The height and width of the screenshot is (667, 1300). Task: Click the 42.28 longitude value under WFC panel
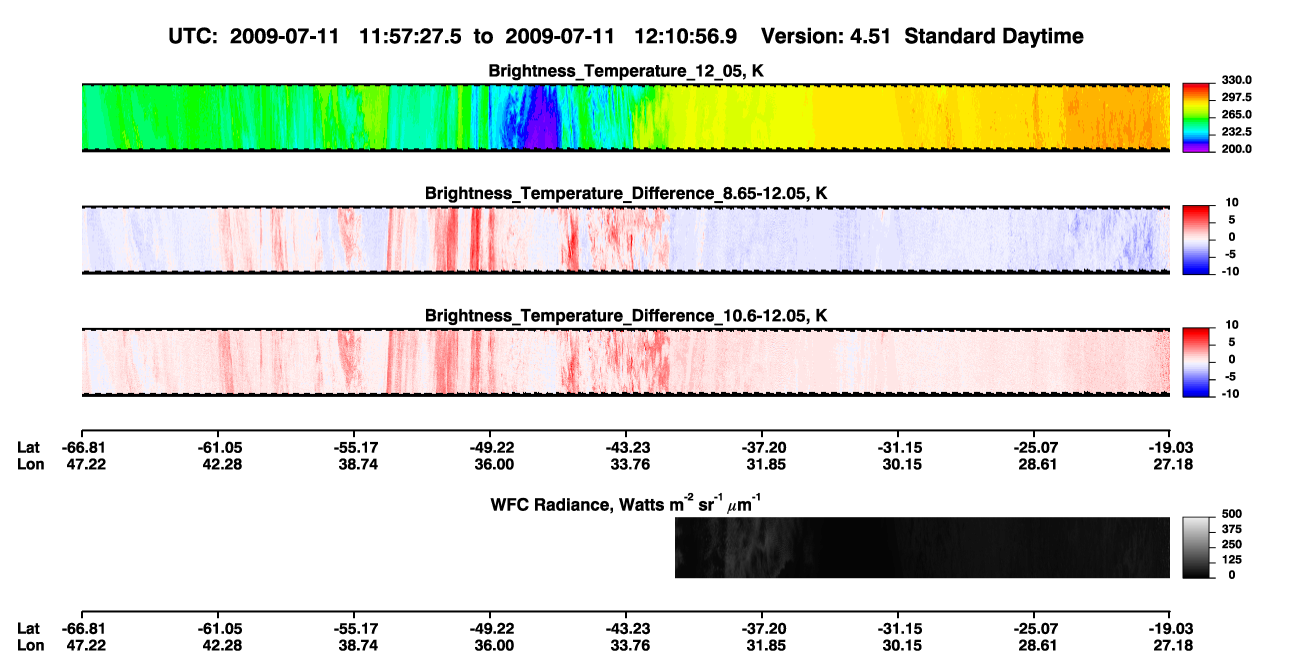point(222,645)
